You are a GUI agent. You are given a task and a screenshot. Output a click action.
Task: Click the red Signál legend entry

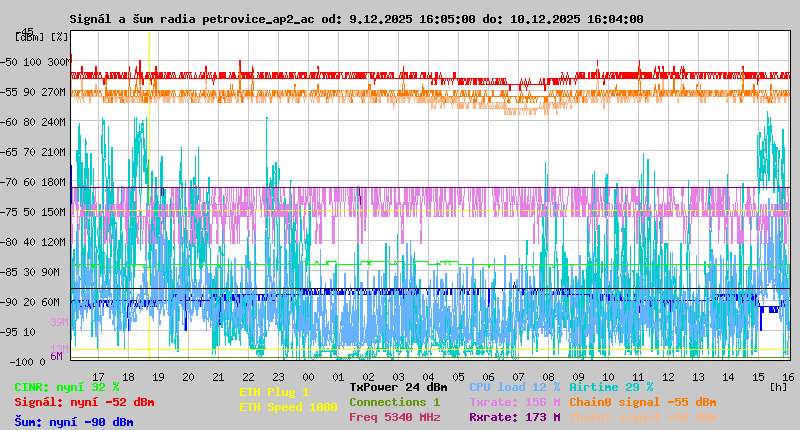tap(84, 402)
